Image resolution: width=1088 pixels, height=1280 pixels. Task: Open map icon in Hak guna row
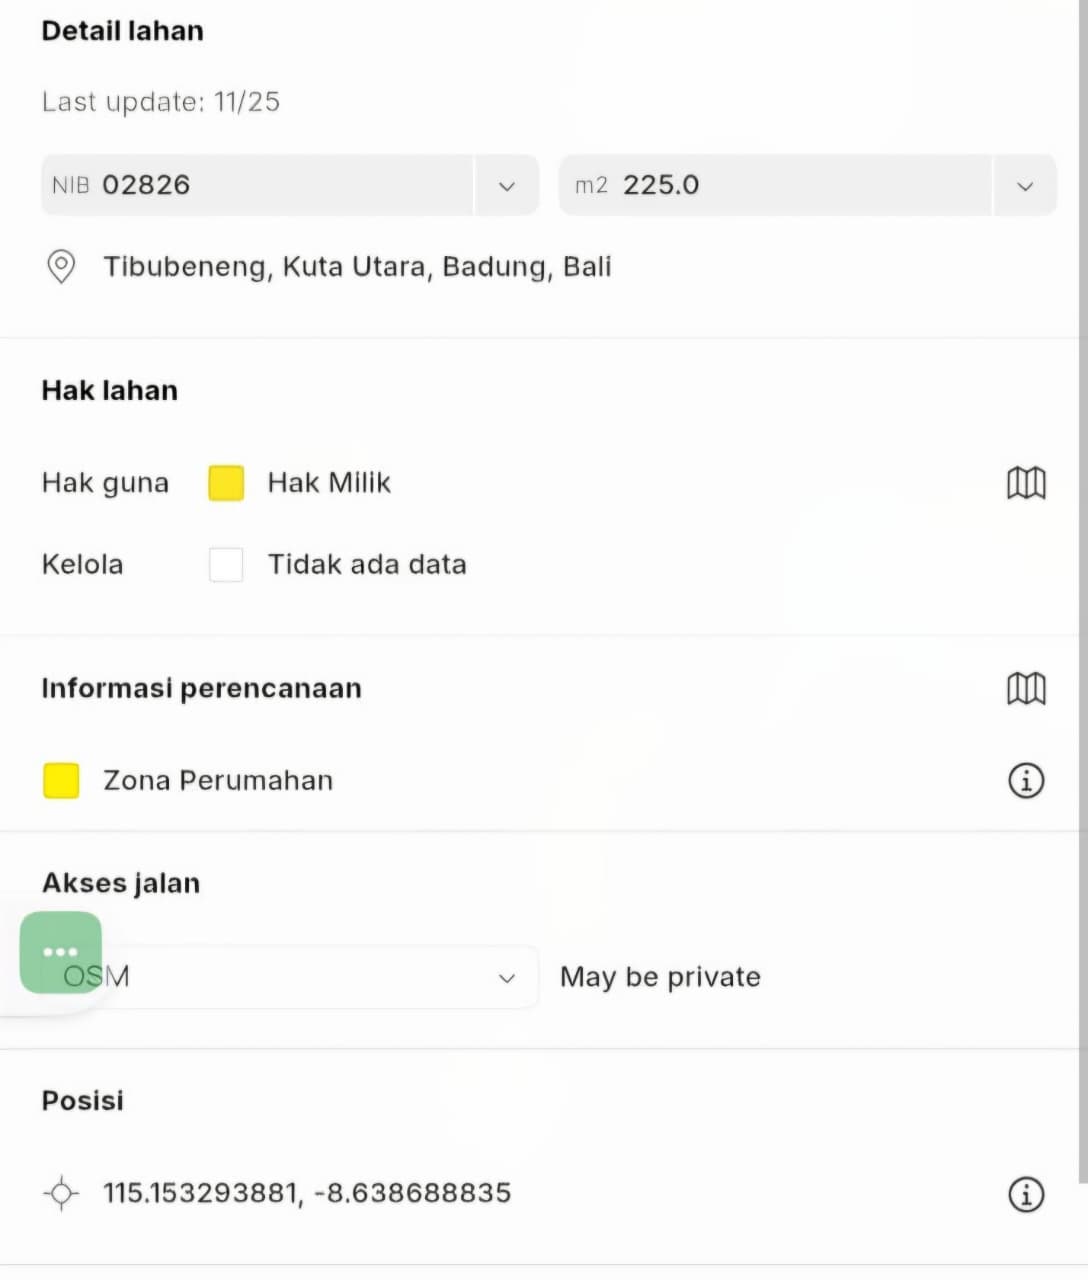pos(1026,483)
